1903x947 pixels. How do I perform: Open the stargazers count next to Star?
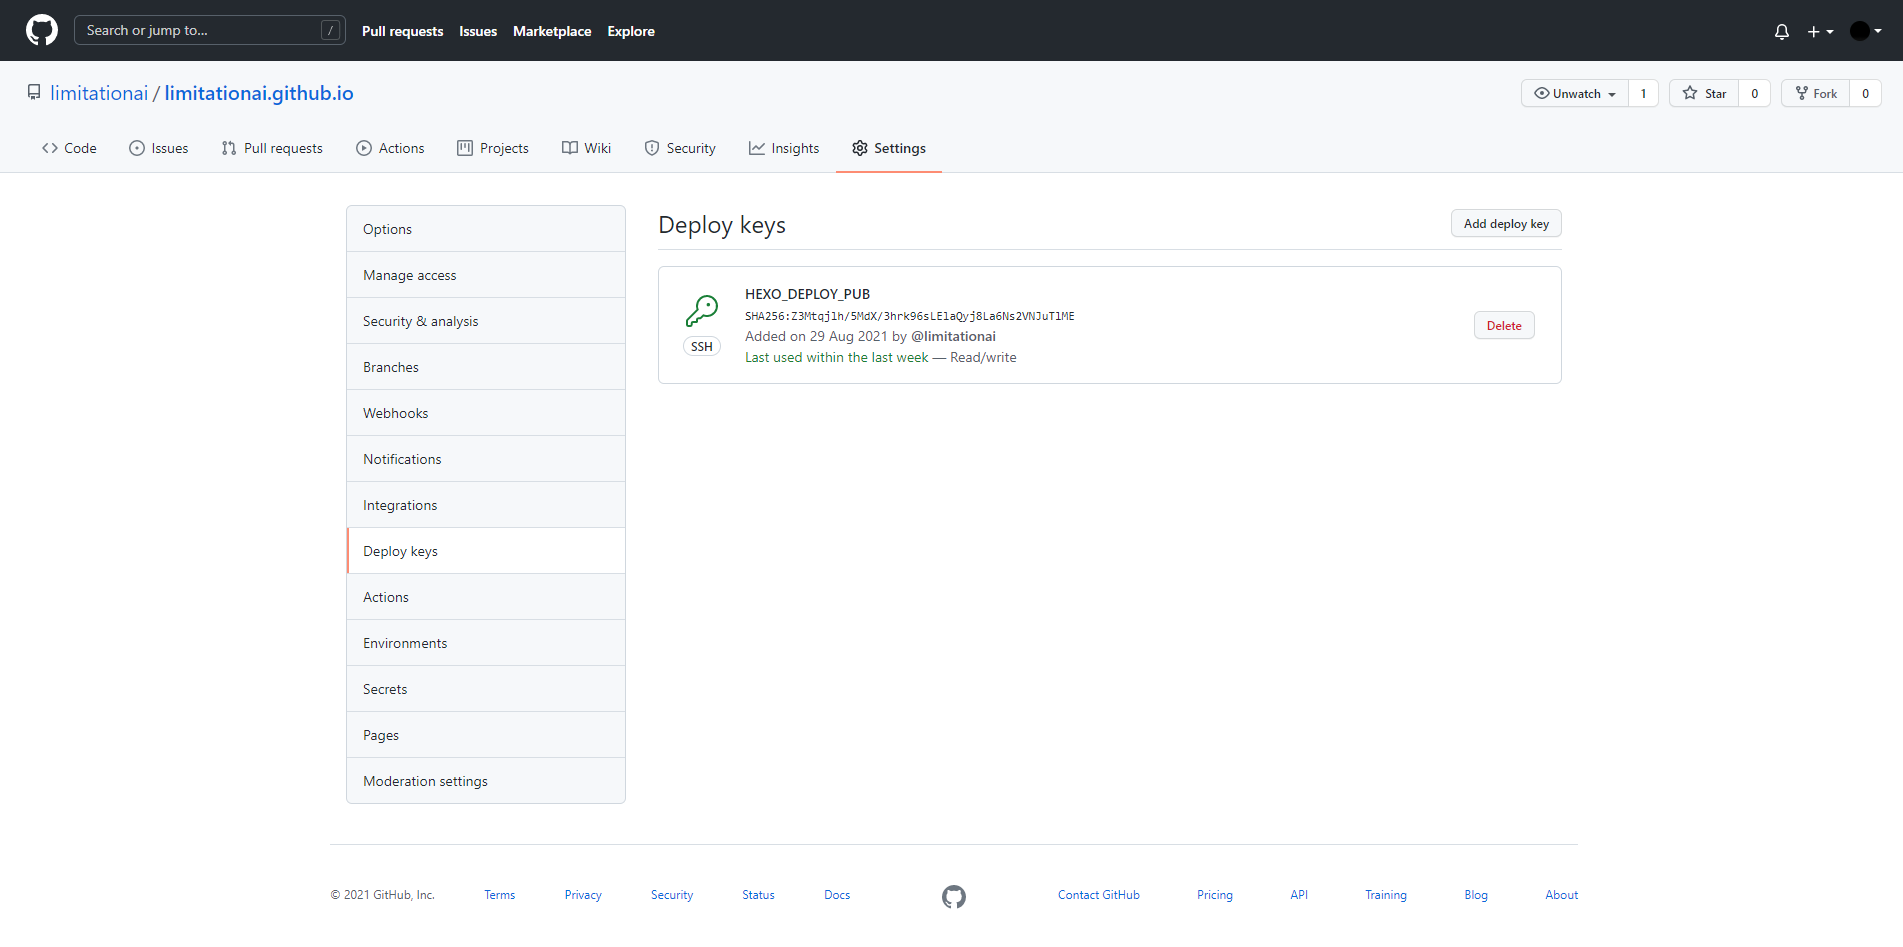click(1754, 93)
